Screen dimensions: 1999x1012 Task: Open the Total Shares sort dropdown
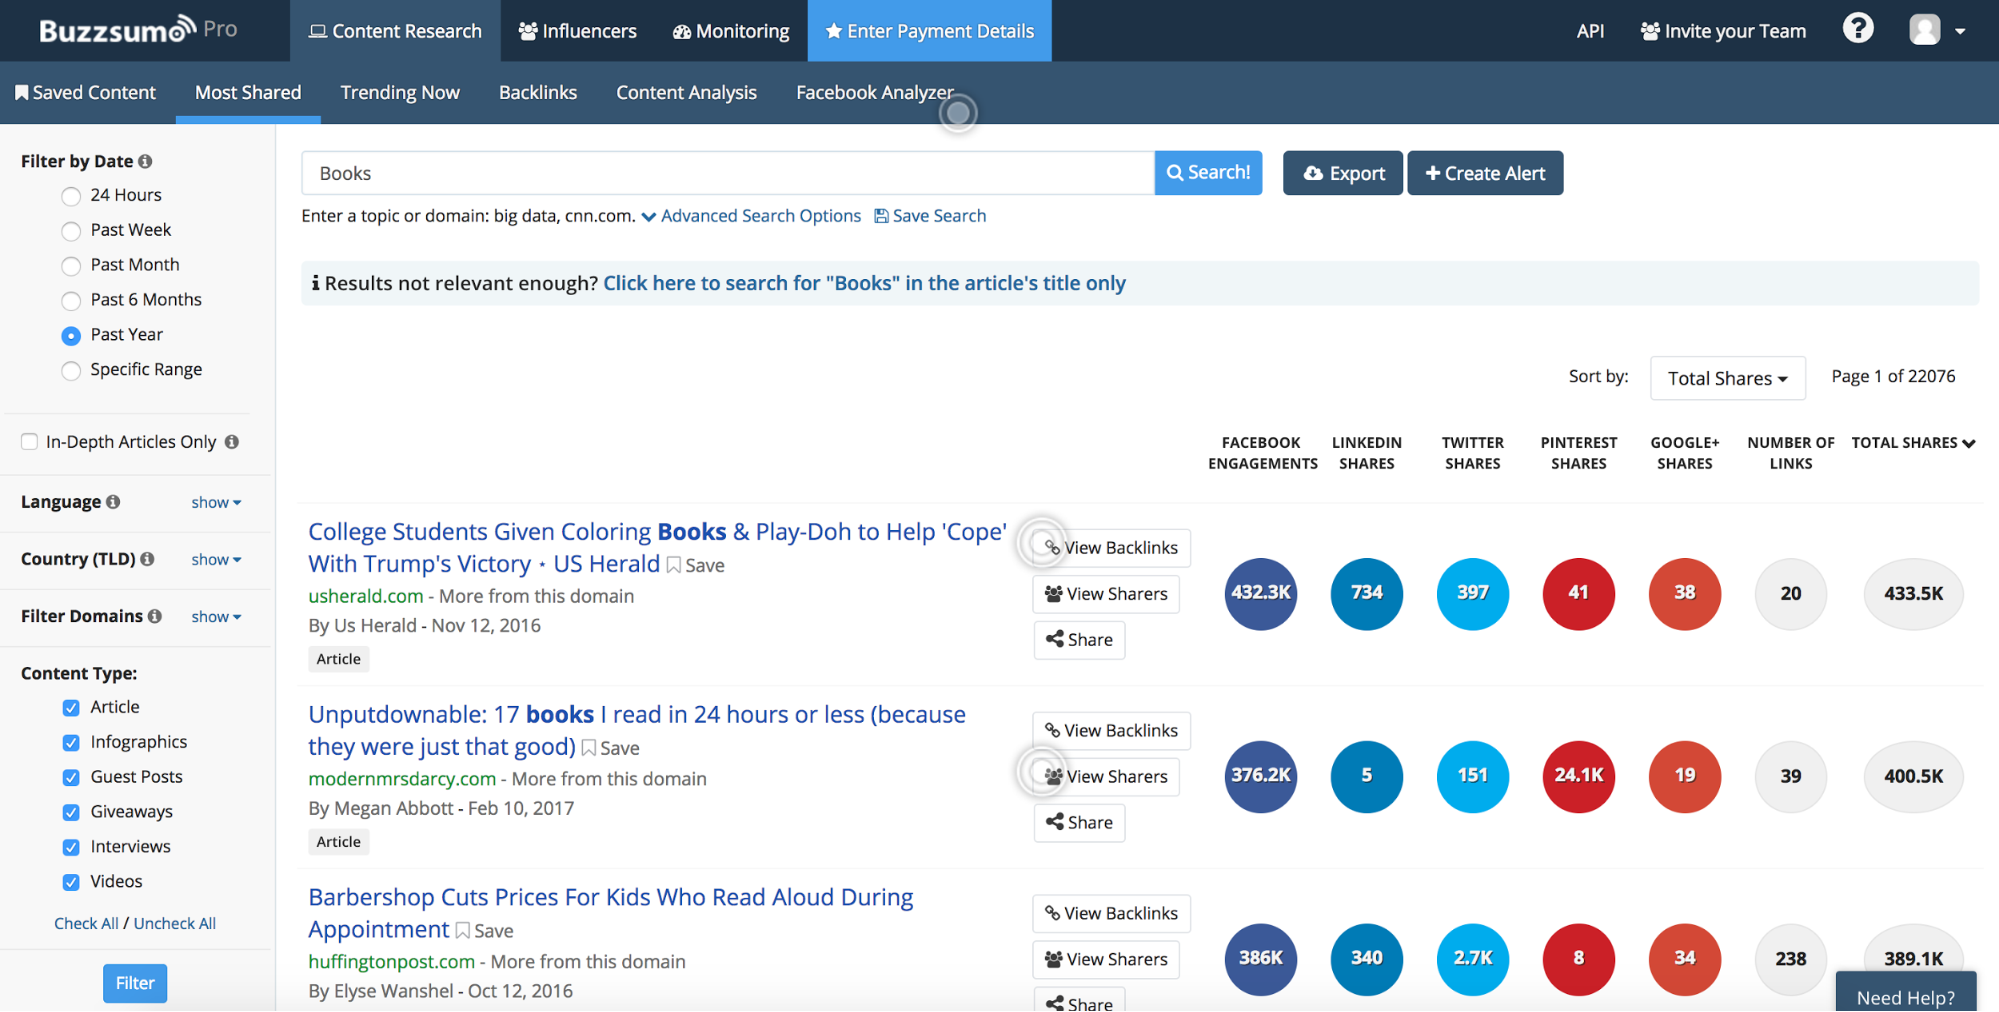coord(1727,378)
